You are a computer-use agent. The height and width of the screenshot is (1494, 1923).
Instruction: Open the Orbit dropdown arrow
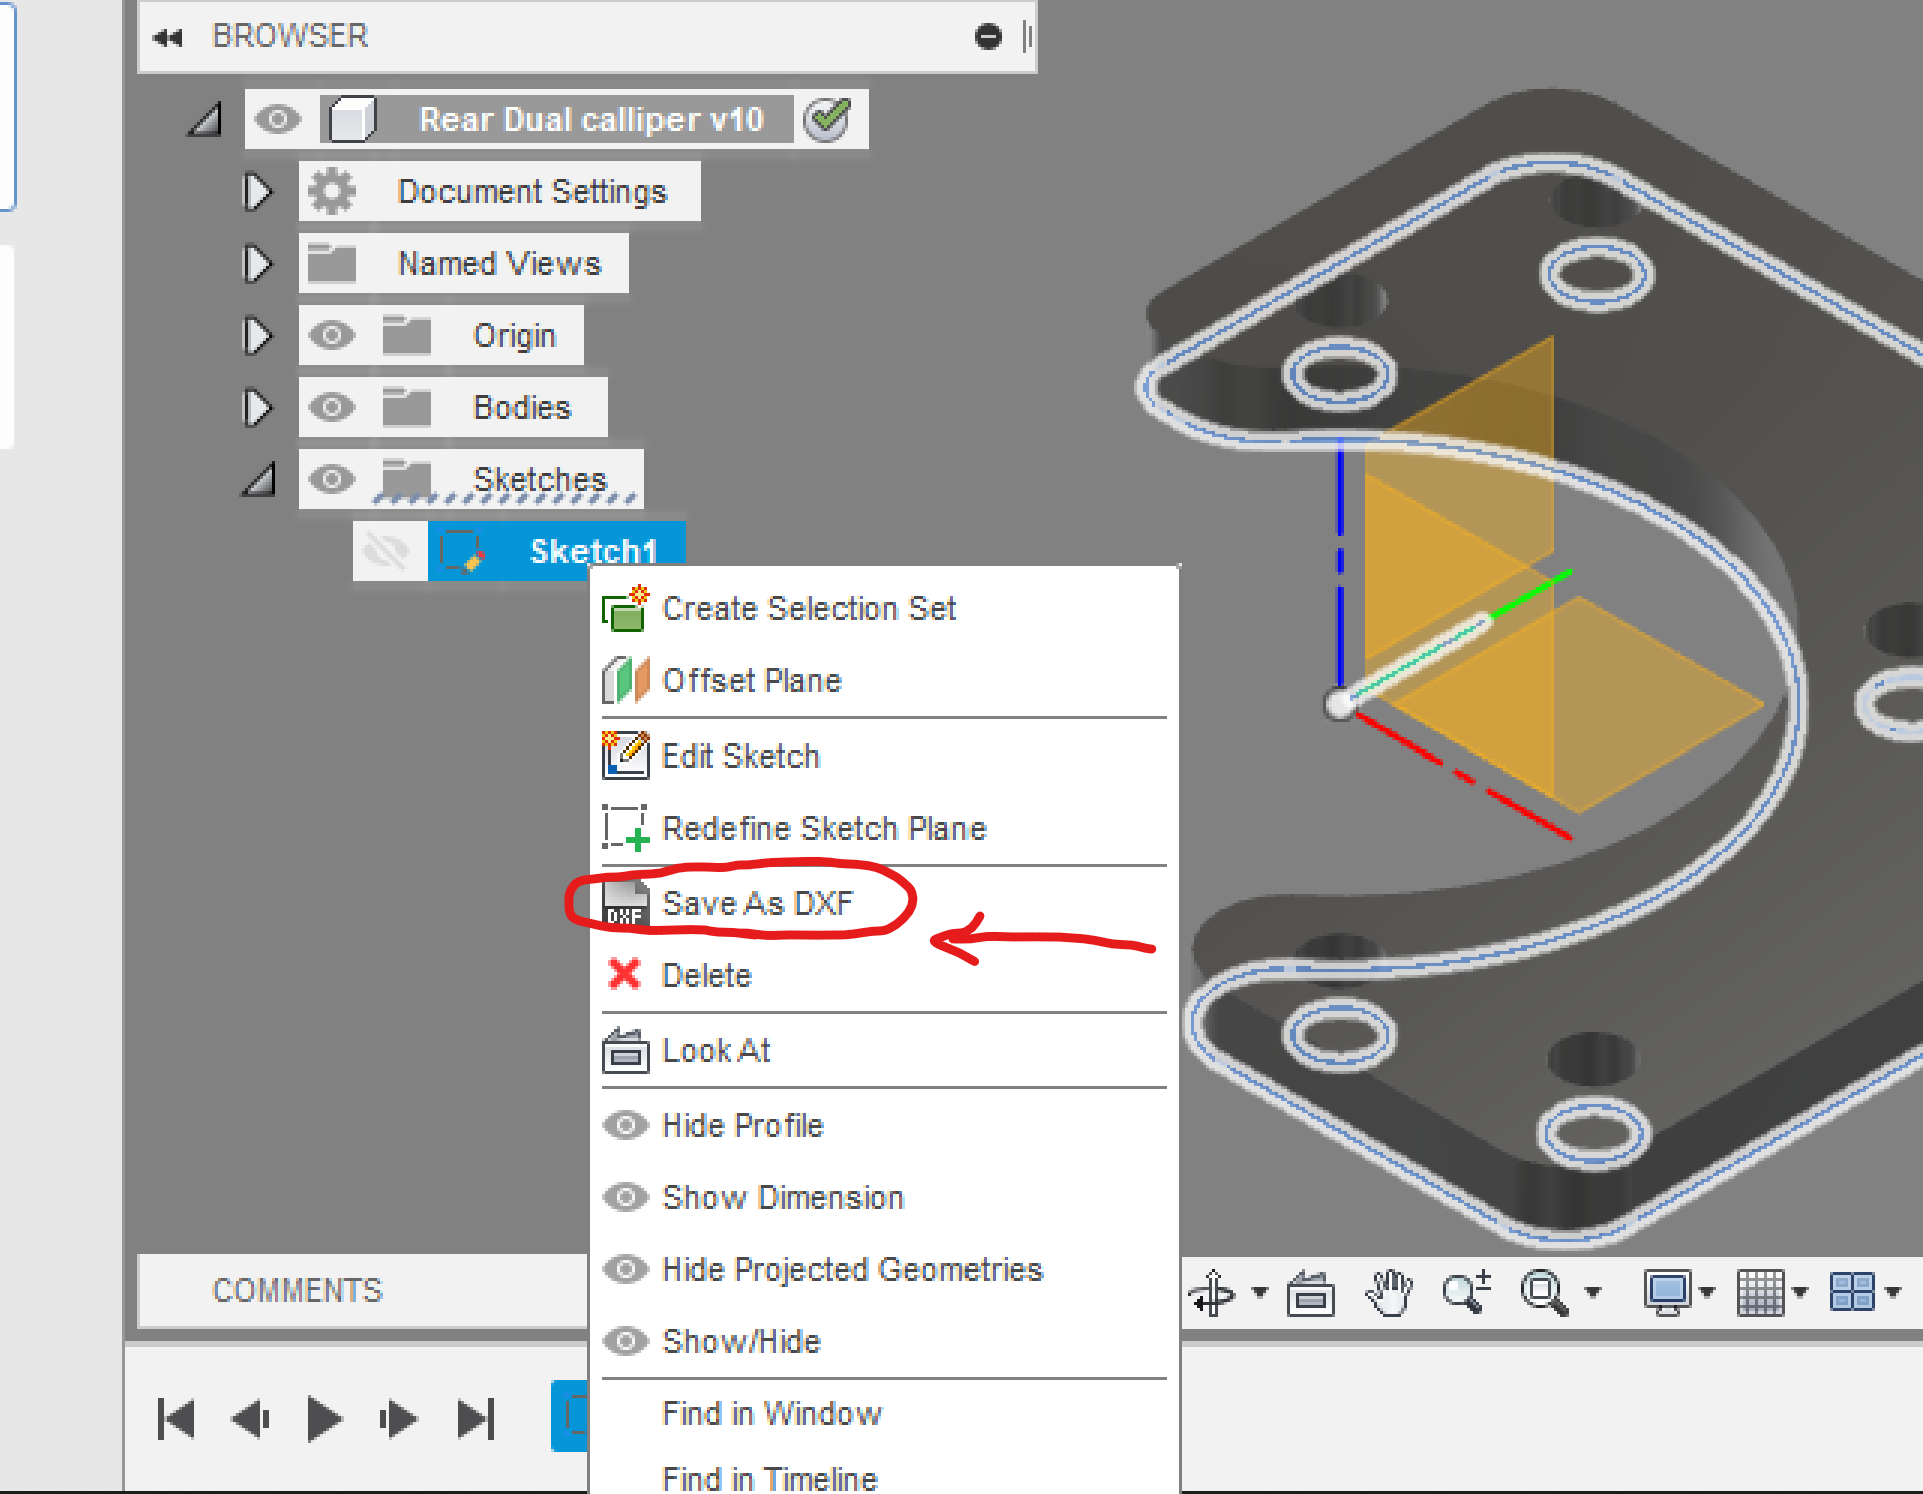pos(1259,1293)
